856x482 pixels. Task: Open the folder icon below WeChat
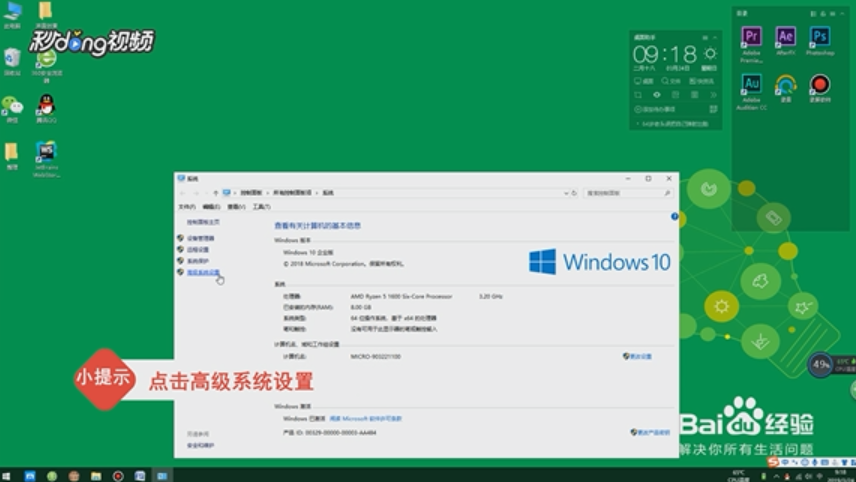pyautogui.click(x=12, y=156)
